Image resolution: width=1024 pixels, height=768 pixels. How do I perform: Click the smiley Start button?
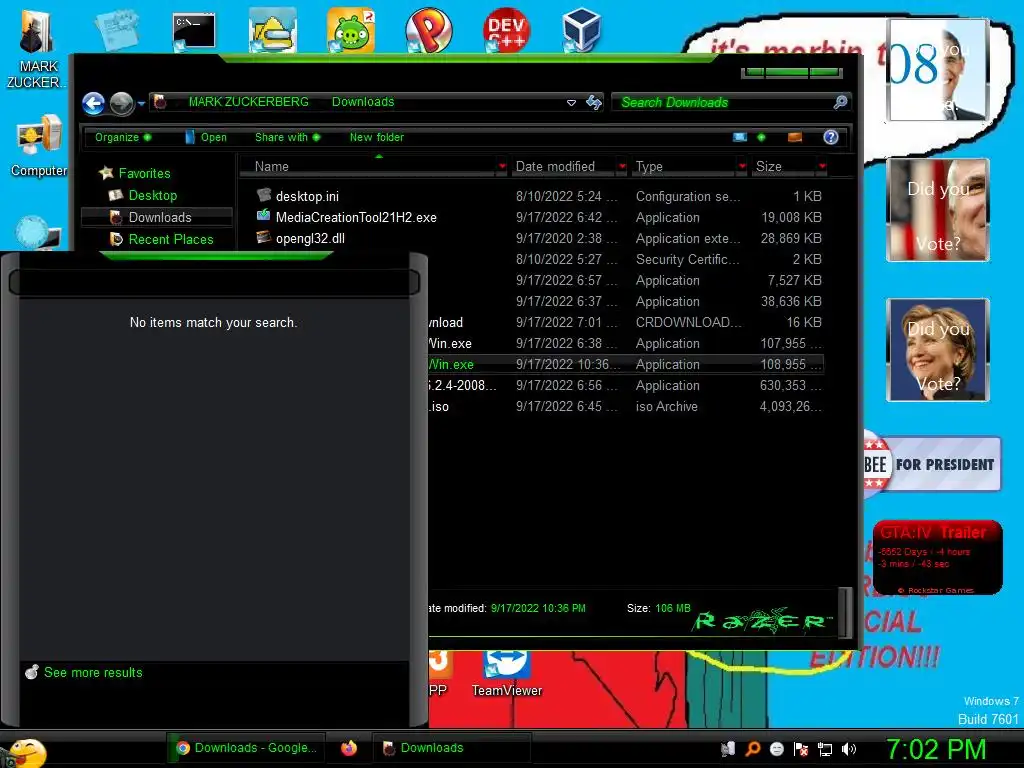(x=25, y=753)
